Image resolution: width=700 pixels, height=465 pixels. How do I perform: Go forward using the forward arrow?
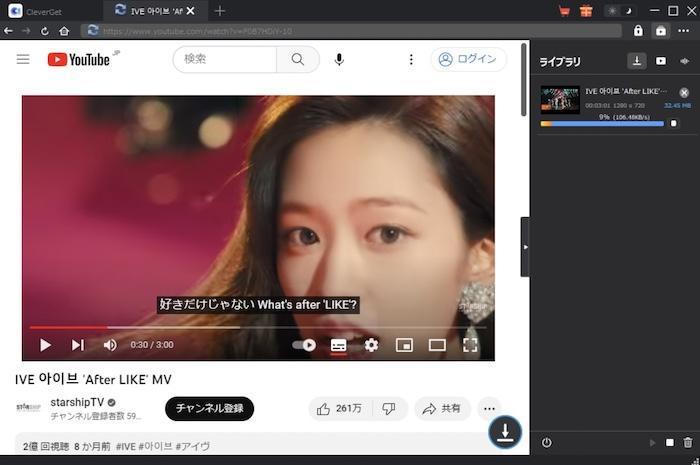26,31
